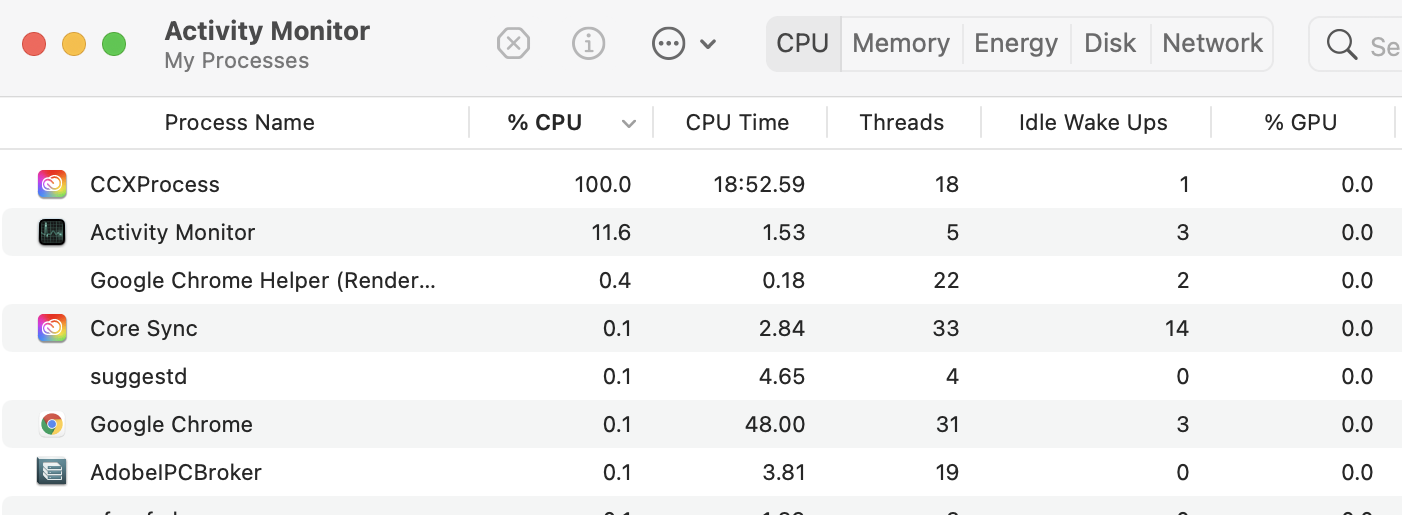The height and width of the screenshot is (515, 1402).
Task: Sort by Process Name column header
Action: pyautogui.click(x=240, y=123)
